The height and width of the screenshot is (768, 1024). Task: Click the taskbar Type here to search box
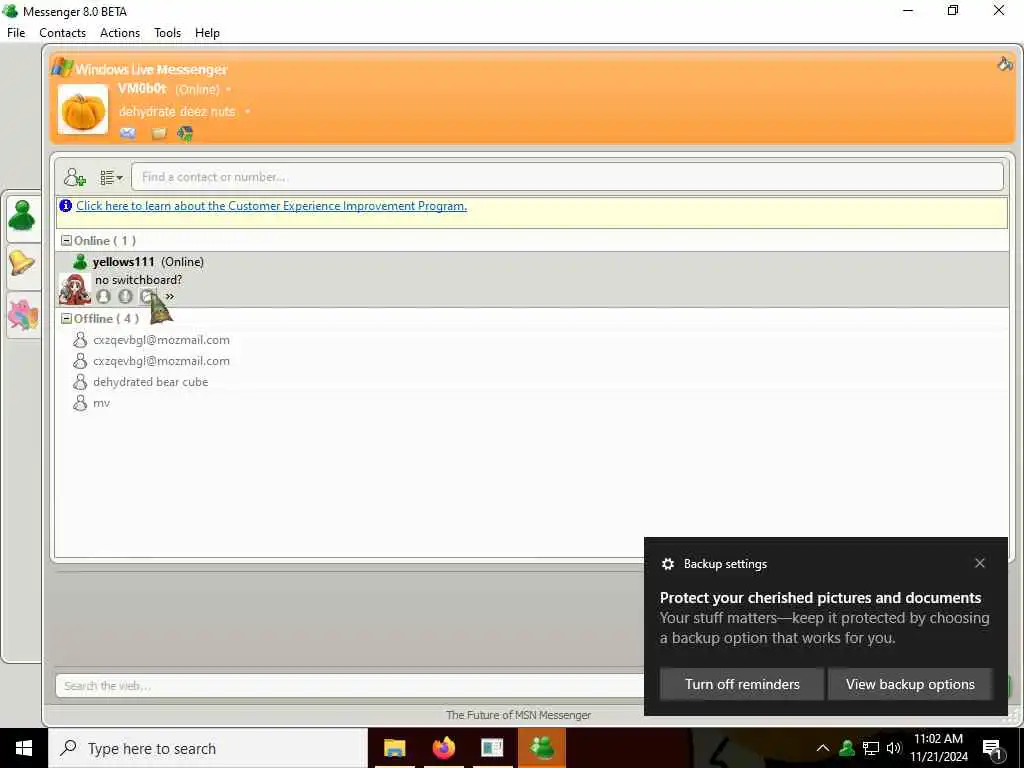tap(208, 748)
